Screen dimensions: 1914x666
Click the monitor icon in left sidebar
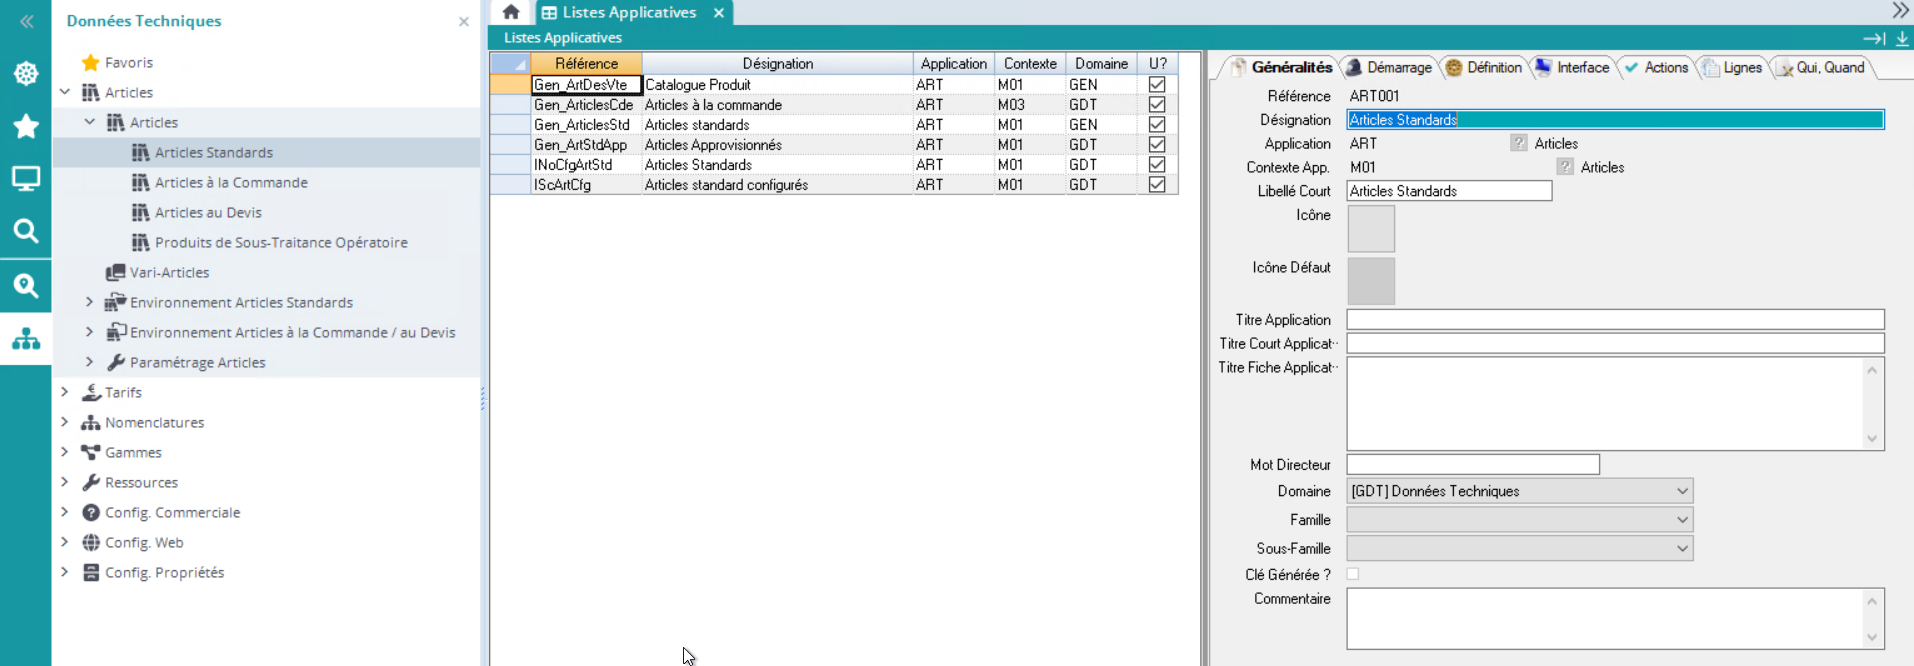pos(26,179)
